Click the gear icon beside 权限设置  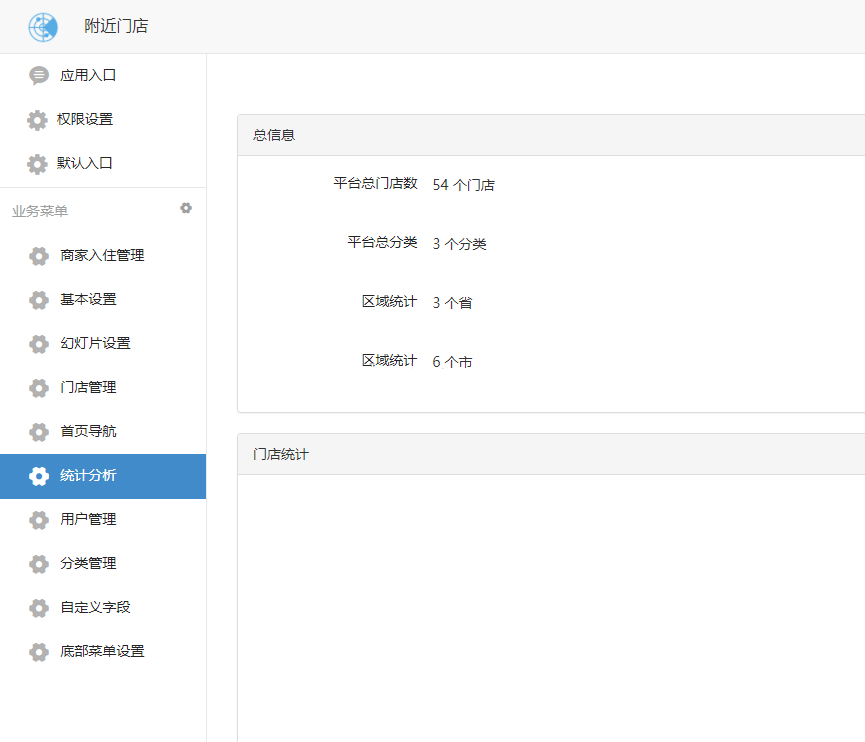pyautogui.click(x=37, y=120)
